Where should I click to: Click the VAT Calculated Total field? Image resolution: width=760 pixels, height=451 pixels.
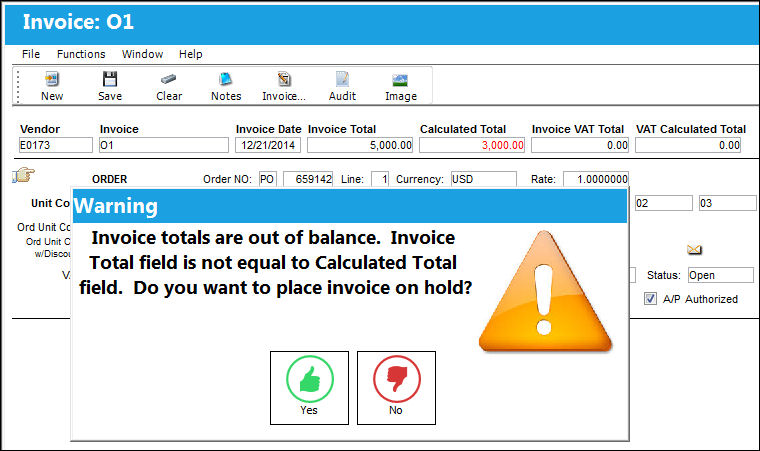[688, 145]
